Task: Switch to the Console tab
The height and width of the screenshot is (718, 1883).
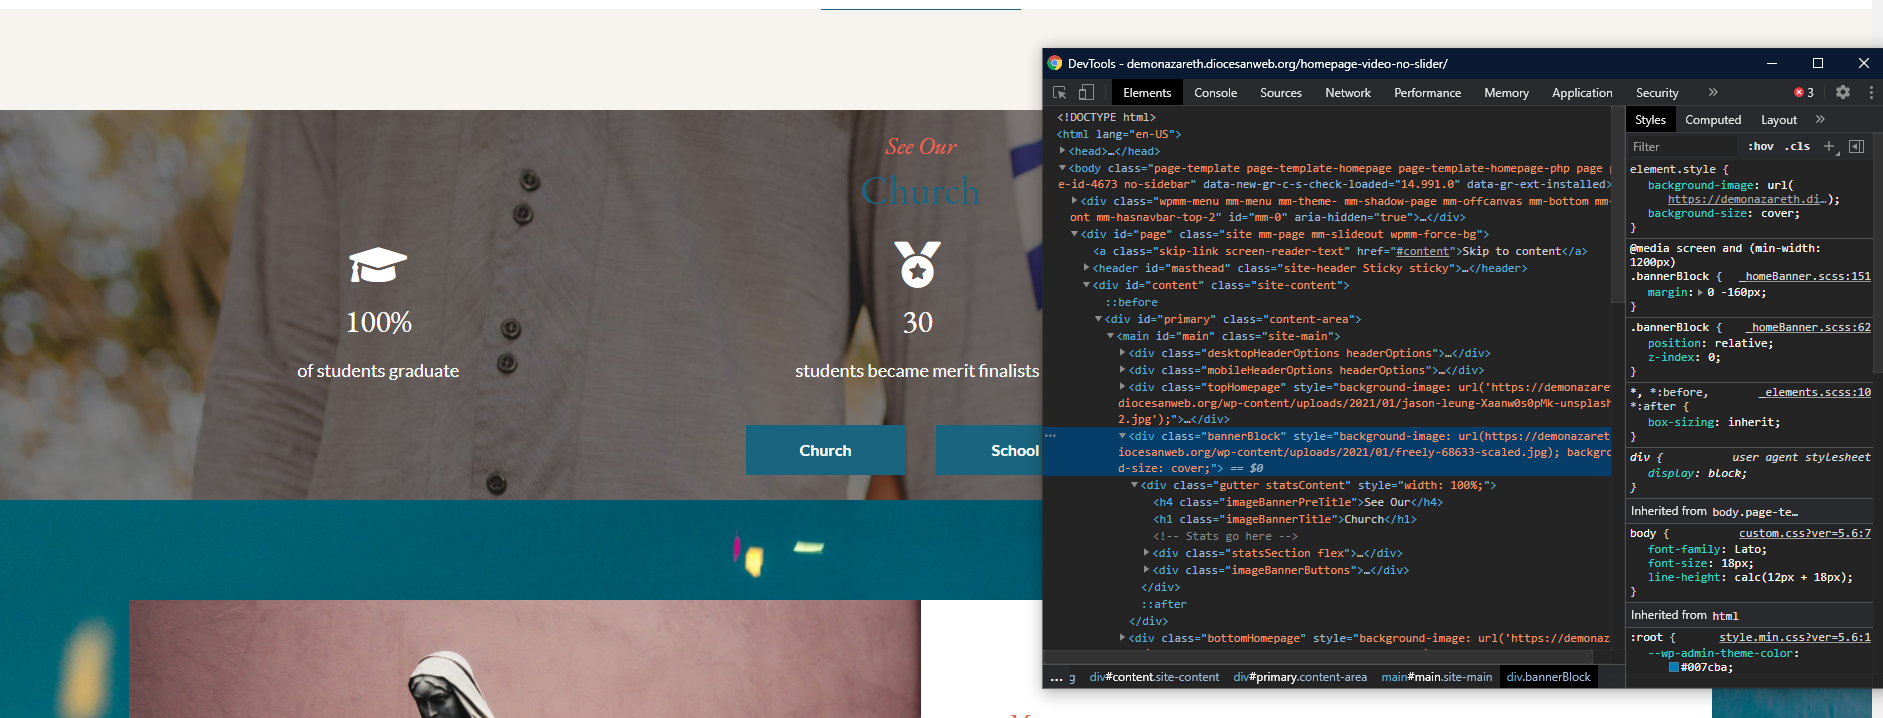Action: 1215,93
